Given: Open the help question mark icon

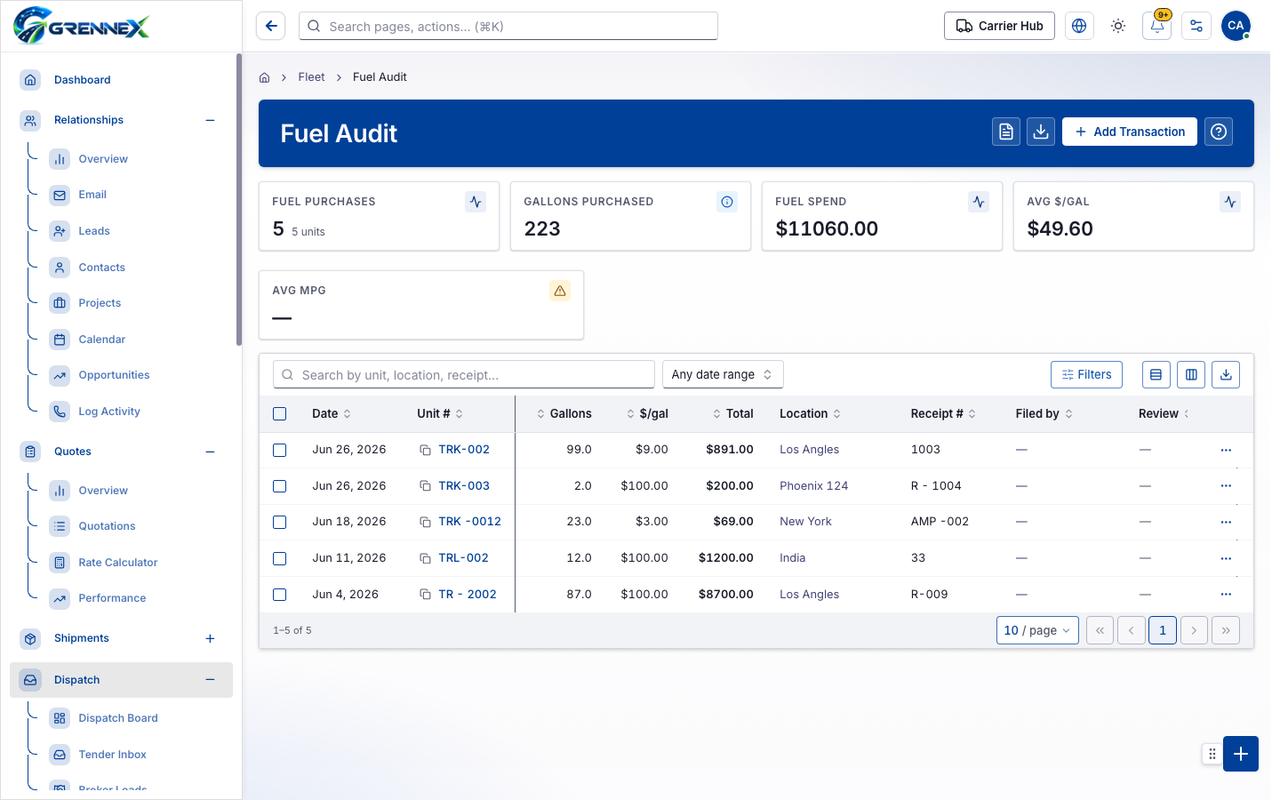Looking at the screenshot, I should tap(1218, 132).
